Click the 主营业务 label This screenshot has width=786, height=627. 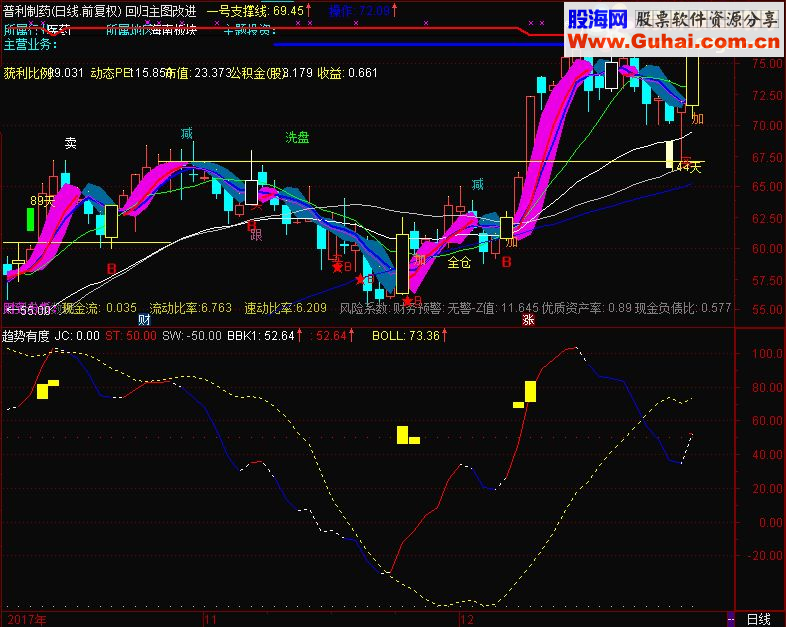point(30,45)
